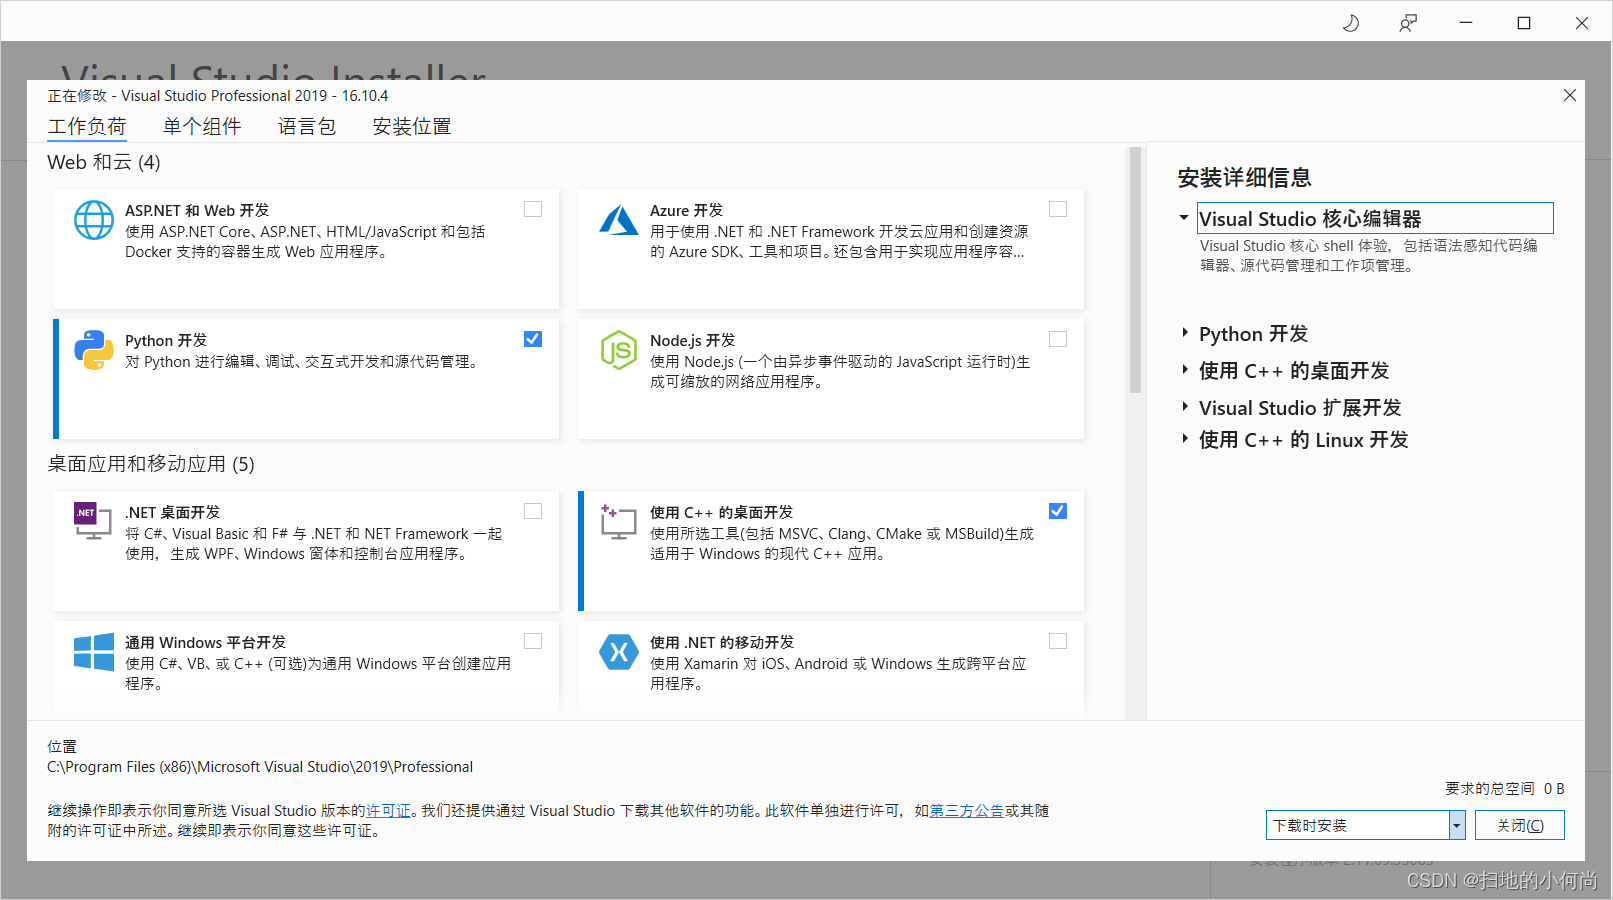Enable the Node.js development checkbox
Screen dimensions: 1613x900
[x=1058, y=339]
